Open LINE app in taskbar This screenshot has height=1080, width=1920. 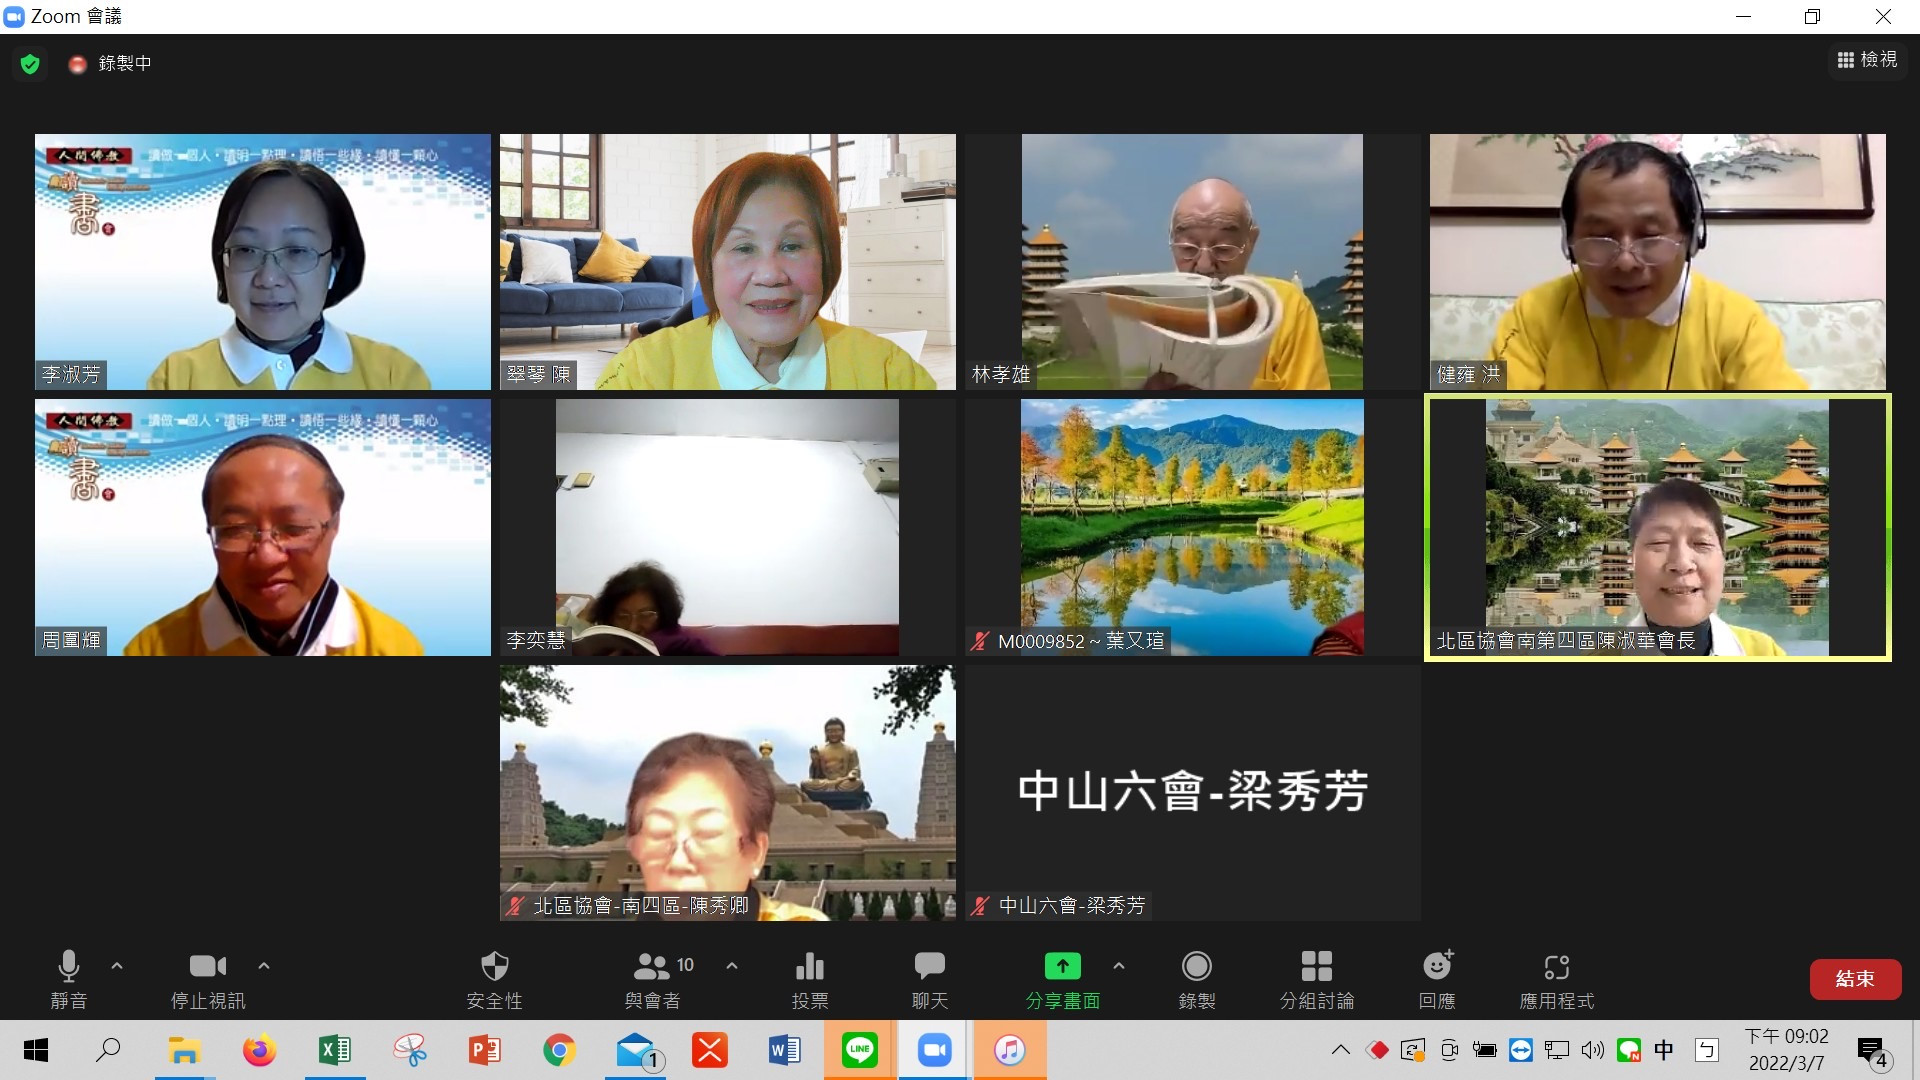click(x=860, y=1051)
